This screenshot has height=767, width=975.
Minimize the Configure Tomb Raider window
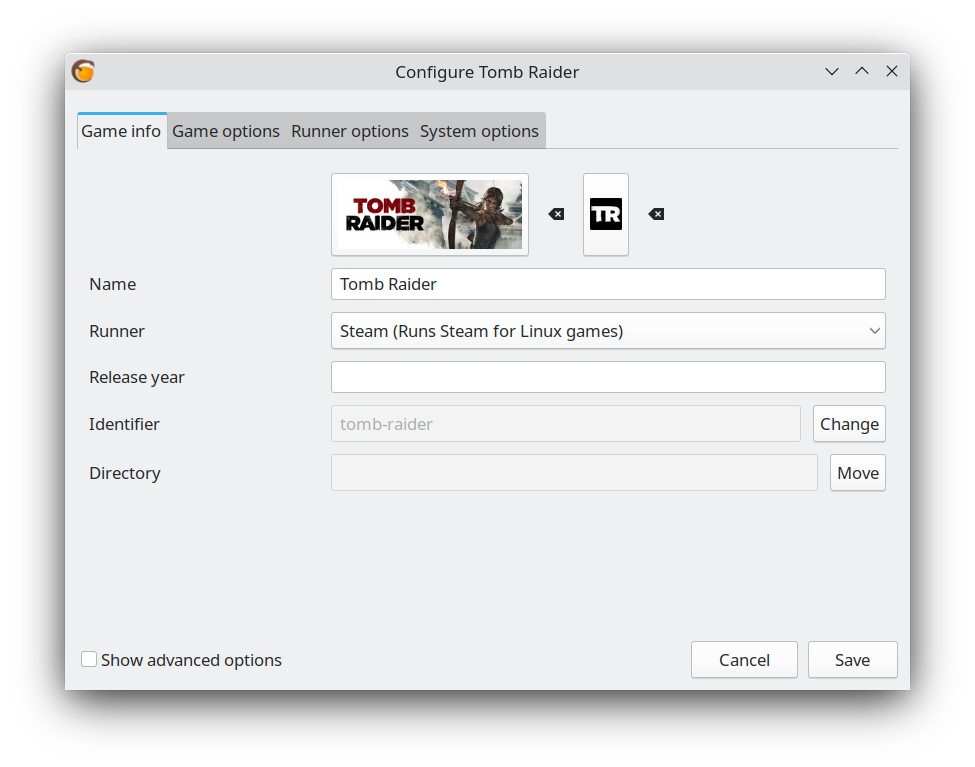point(832,72)
